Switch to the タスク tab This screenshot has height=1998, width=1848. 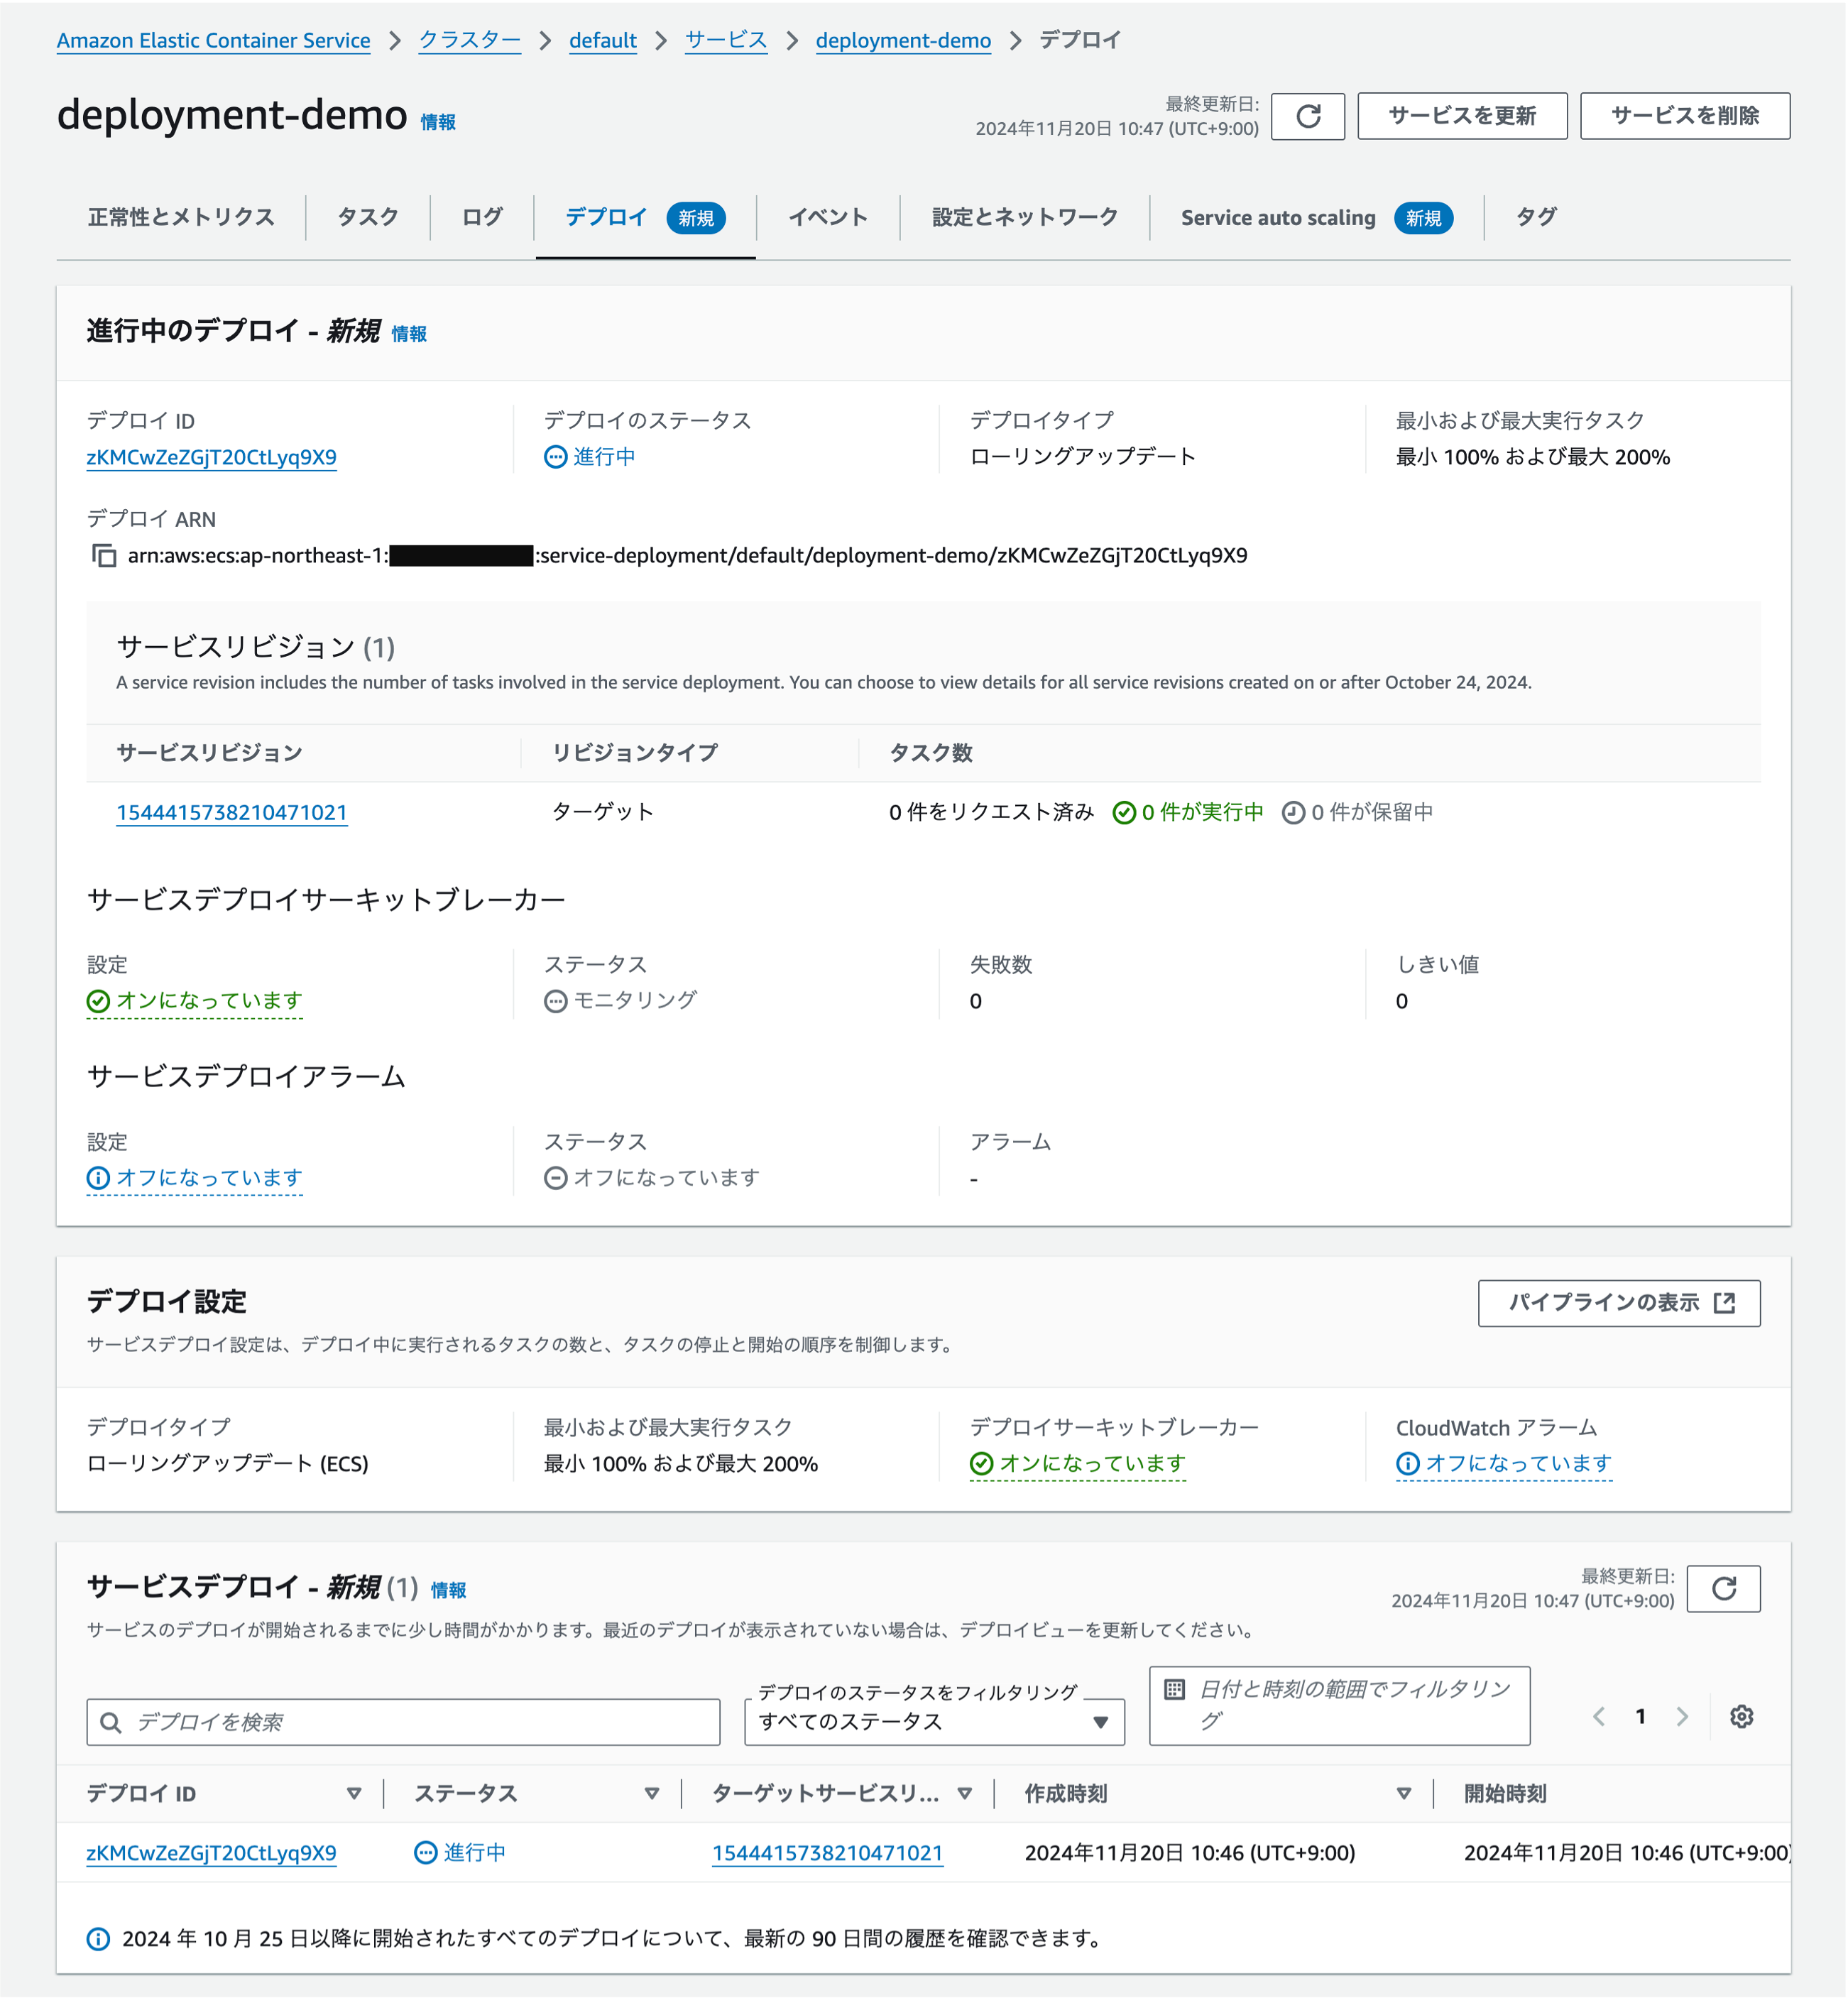(x=367, y=217)
